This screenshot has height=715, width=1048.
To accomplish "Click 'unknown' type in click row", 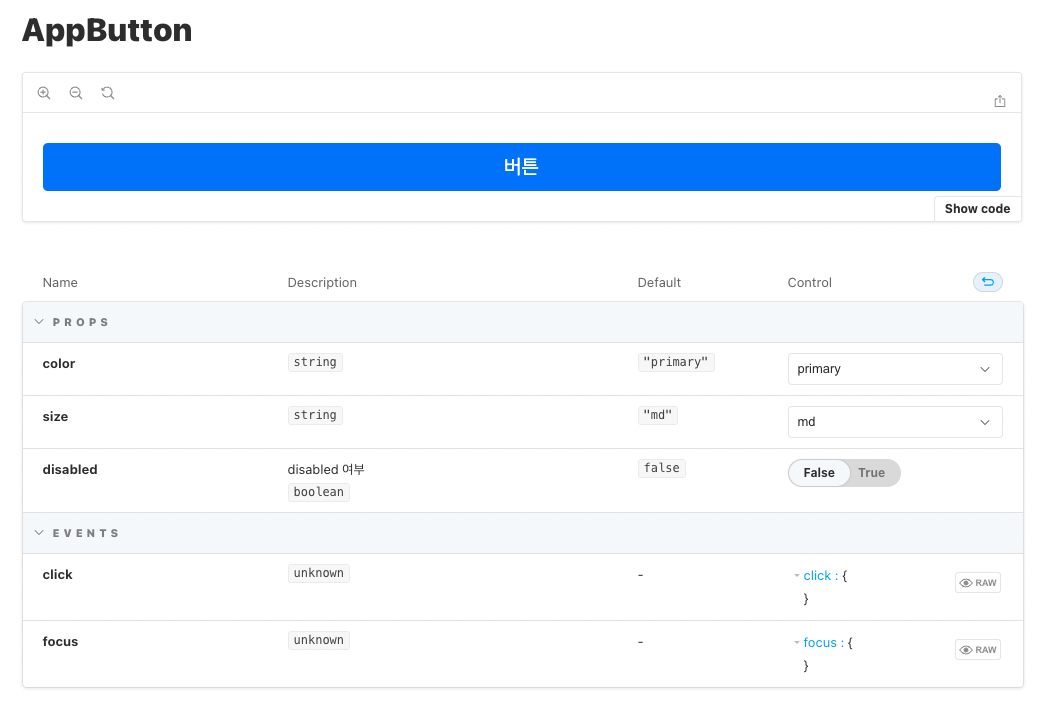I will (x=319, y=573).
